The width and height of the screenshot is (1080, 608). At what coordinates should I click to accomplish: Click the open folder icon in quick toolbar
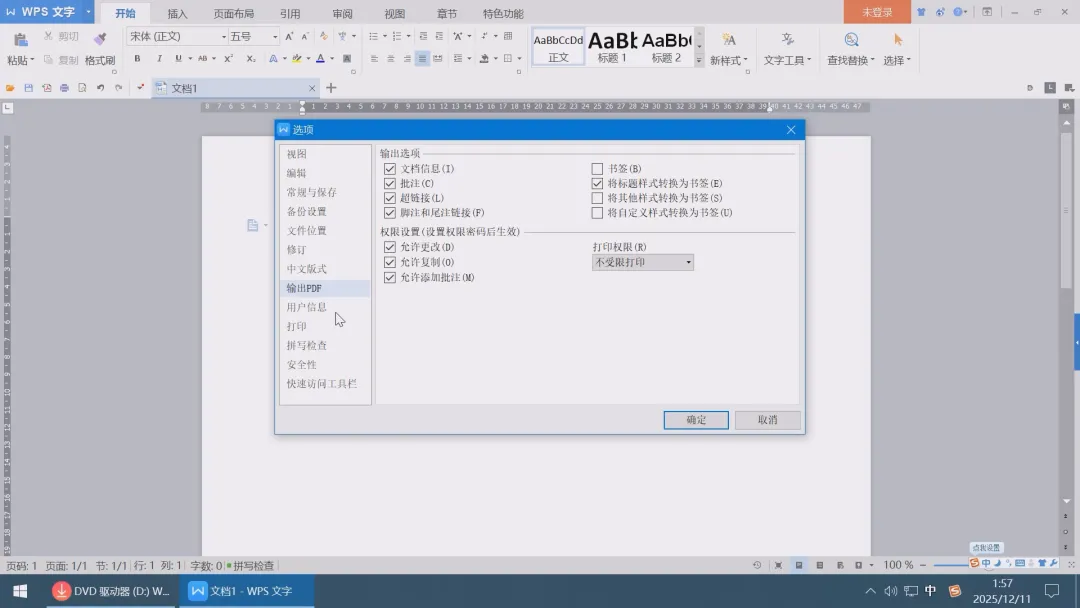(x=10, y=88)
